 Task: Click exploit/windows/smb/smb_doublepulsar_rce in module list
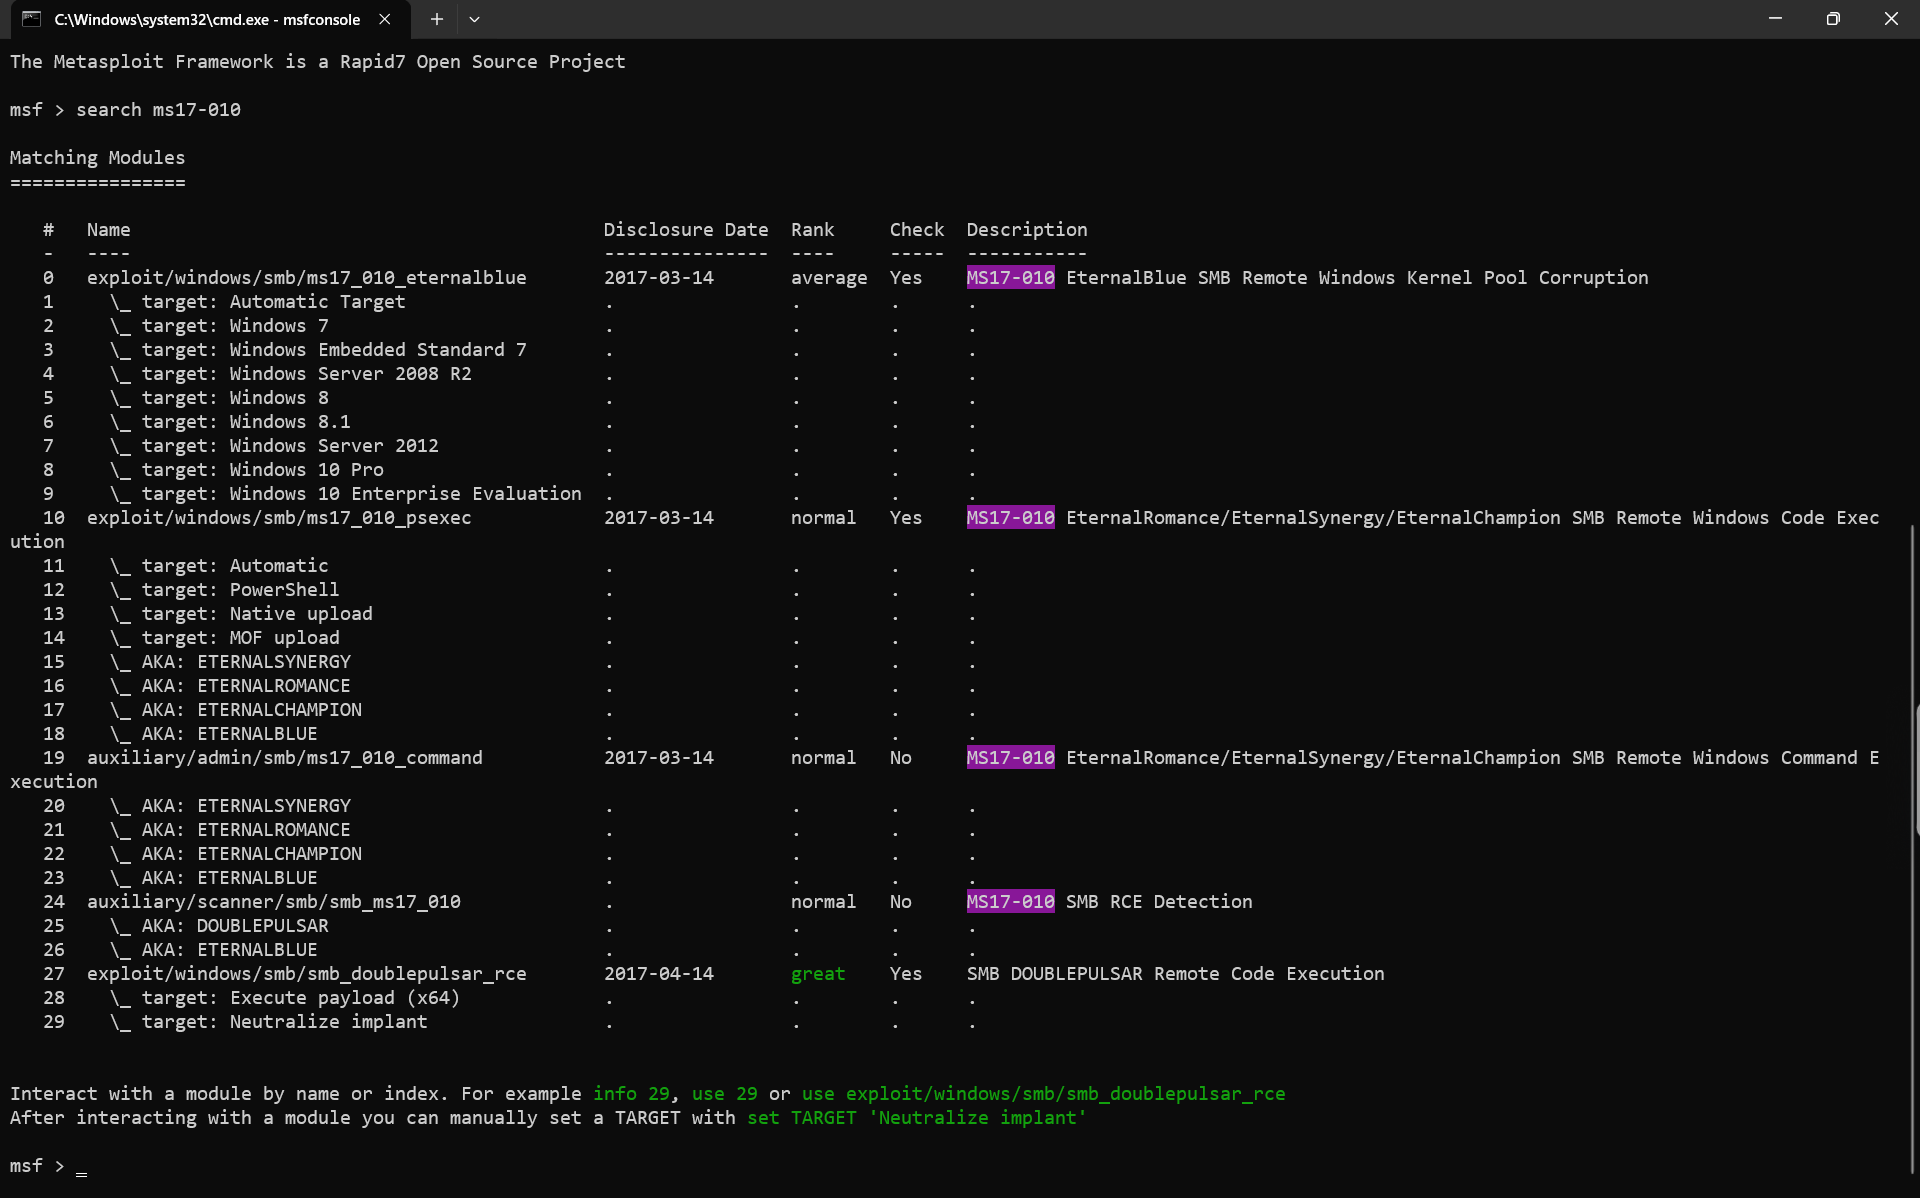(x=306, y=974)
